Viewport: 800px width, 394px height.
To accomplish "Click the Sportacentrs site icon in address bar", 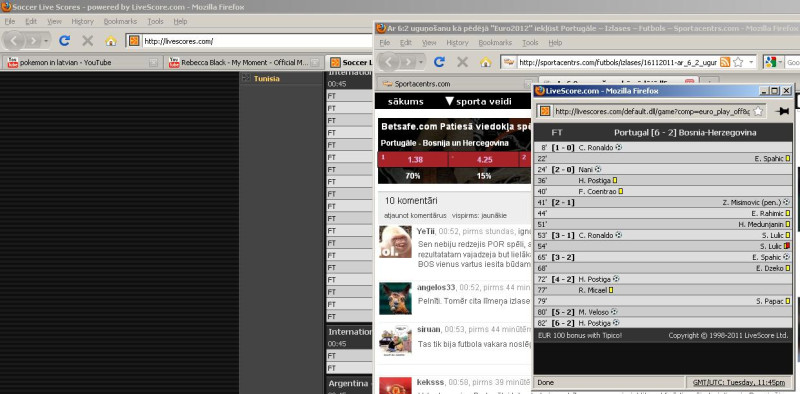I will click(509, 62).
